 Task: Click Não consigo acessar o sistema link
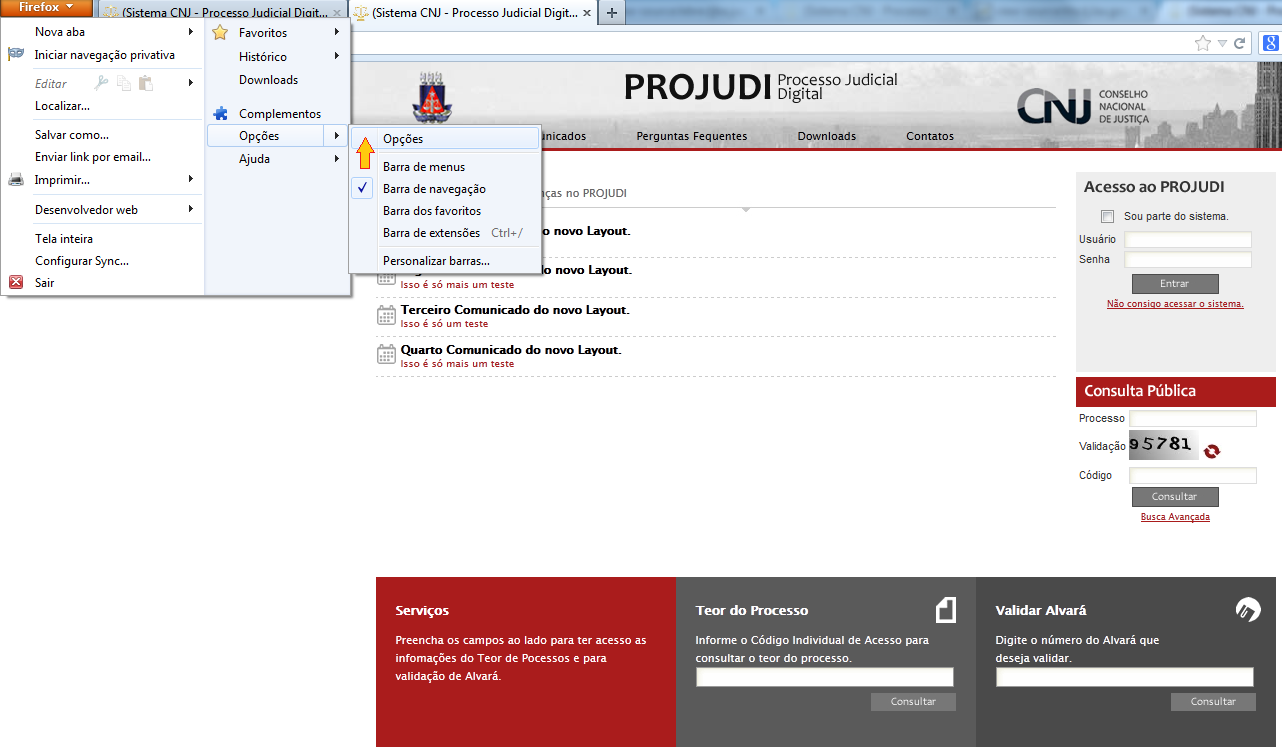coord(1175,304)
